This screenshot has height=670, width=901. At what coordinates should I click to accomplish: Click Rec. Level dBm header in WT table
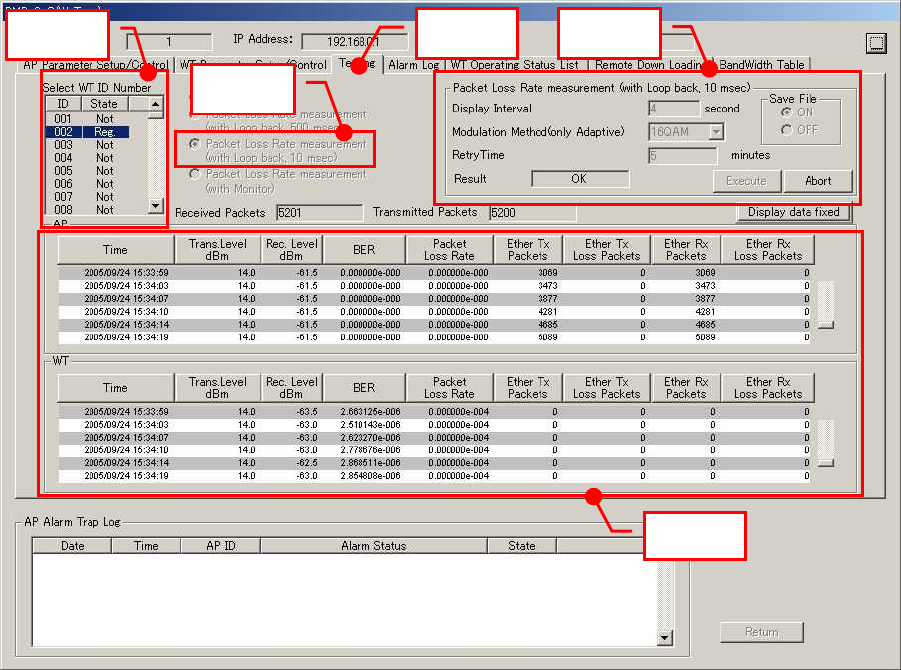[x=291, y=388]
